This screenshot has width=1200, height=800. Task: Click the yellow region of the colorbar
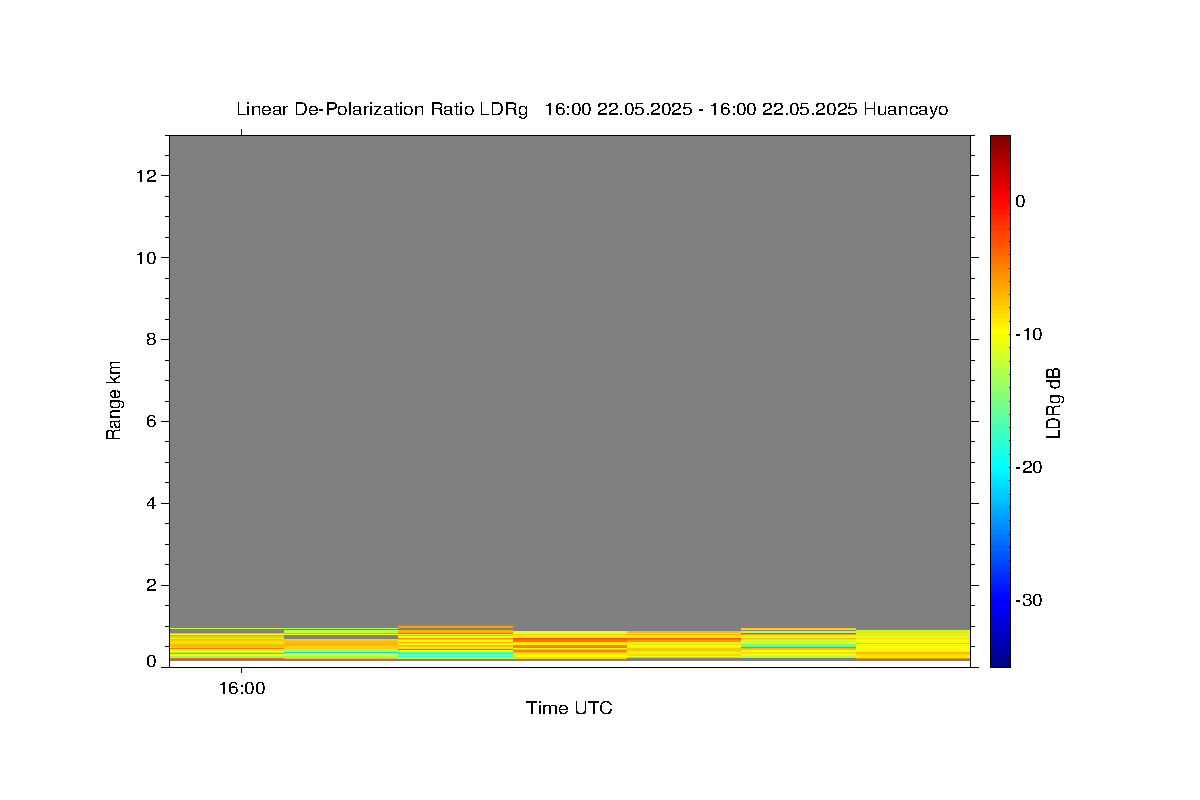point(1000,333)
